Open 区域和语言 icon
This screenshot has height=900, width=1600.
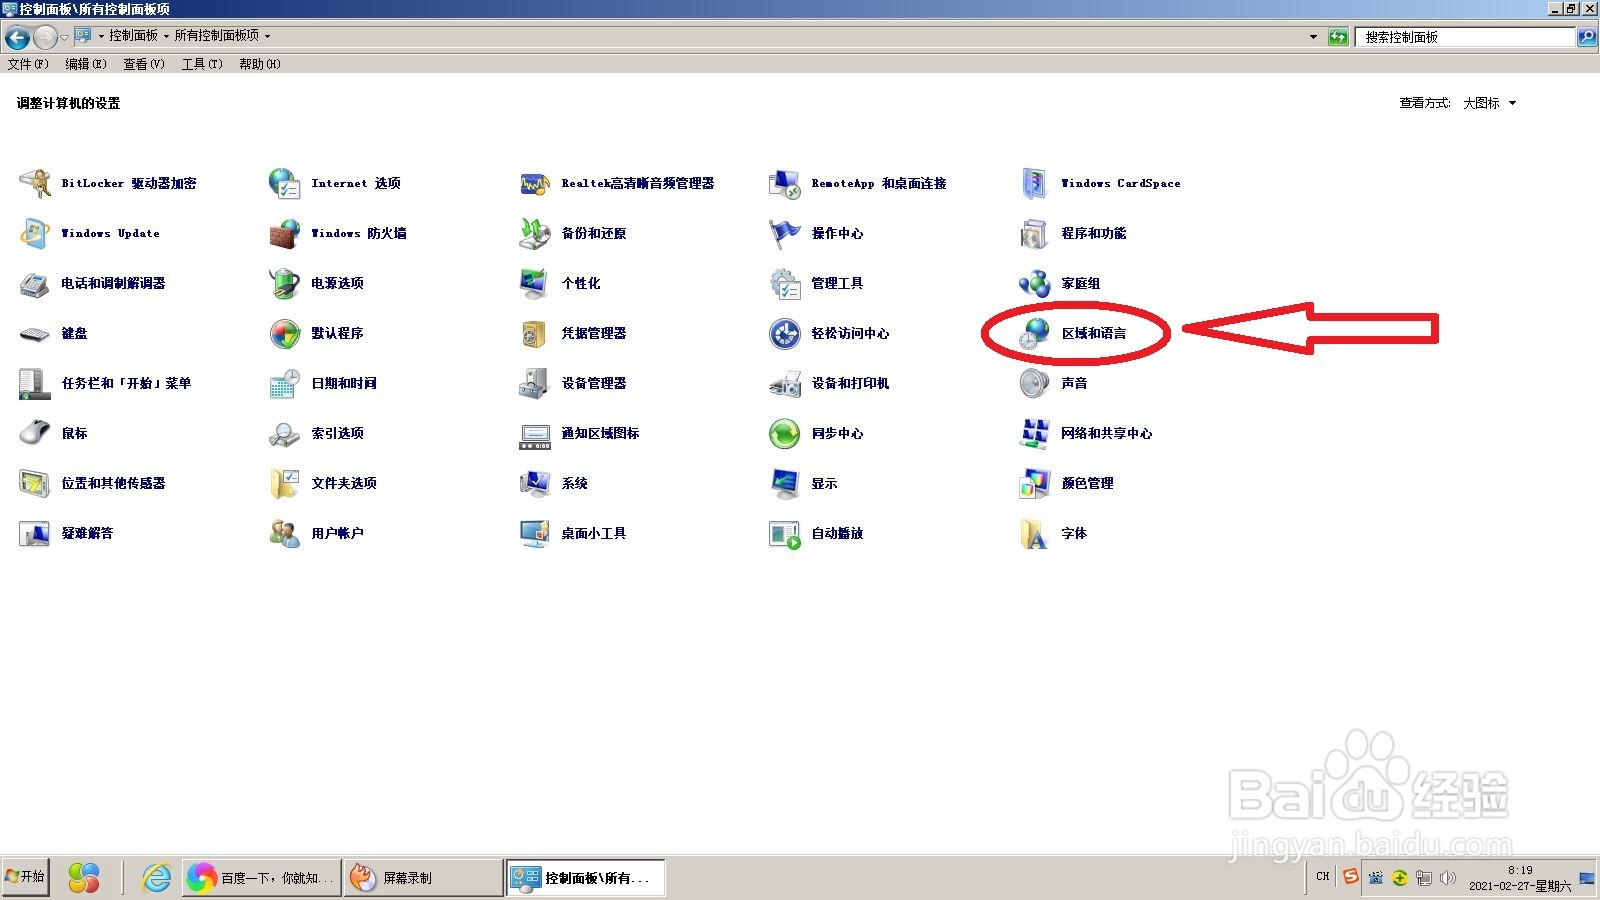point(1035,333)
